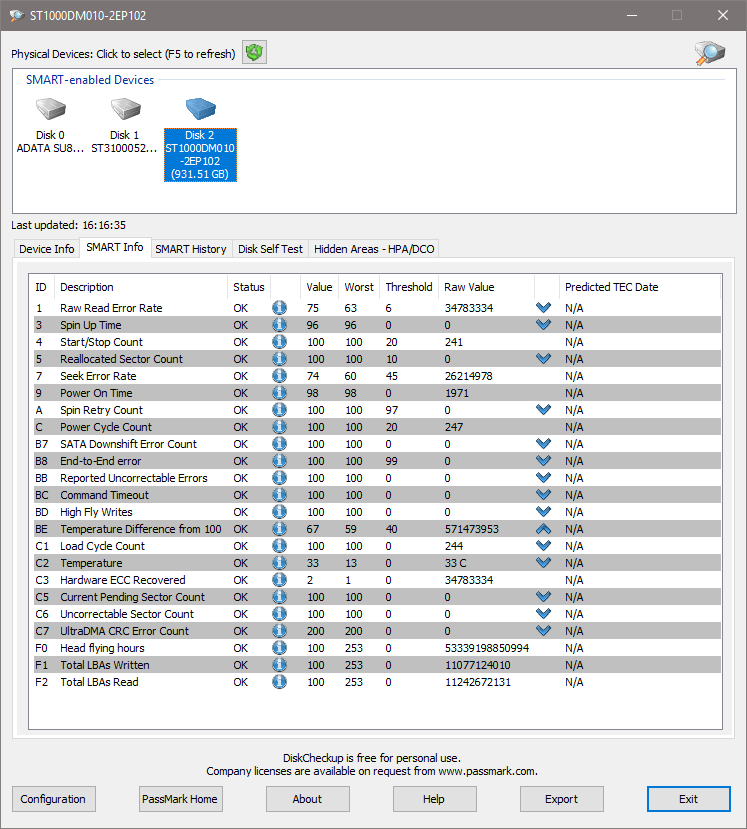747x829 pixels.
Task: Open the Configuration button
Action: pos(53,799)
